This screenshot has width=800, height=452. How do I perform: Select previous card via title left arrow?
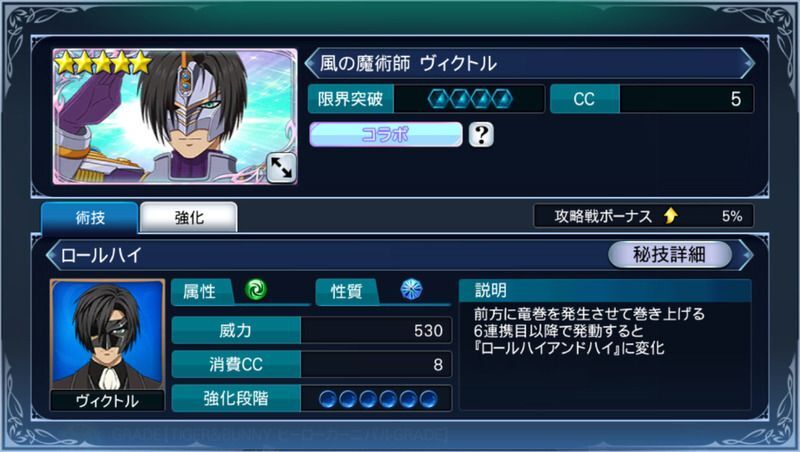pos(311,63)
